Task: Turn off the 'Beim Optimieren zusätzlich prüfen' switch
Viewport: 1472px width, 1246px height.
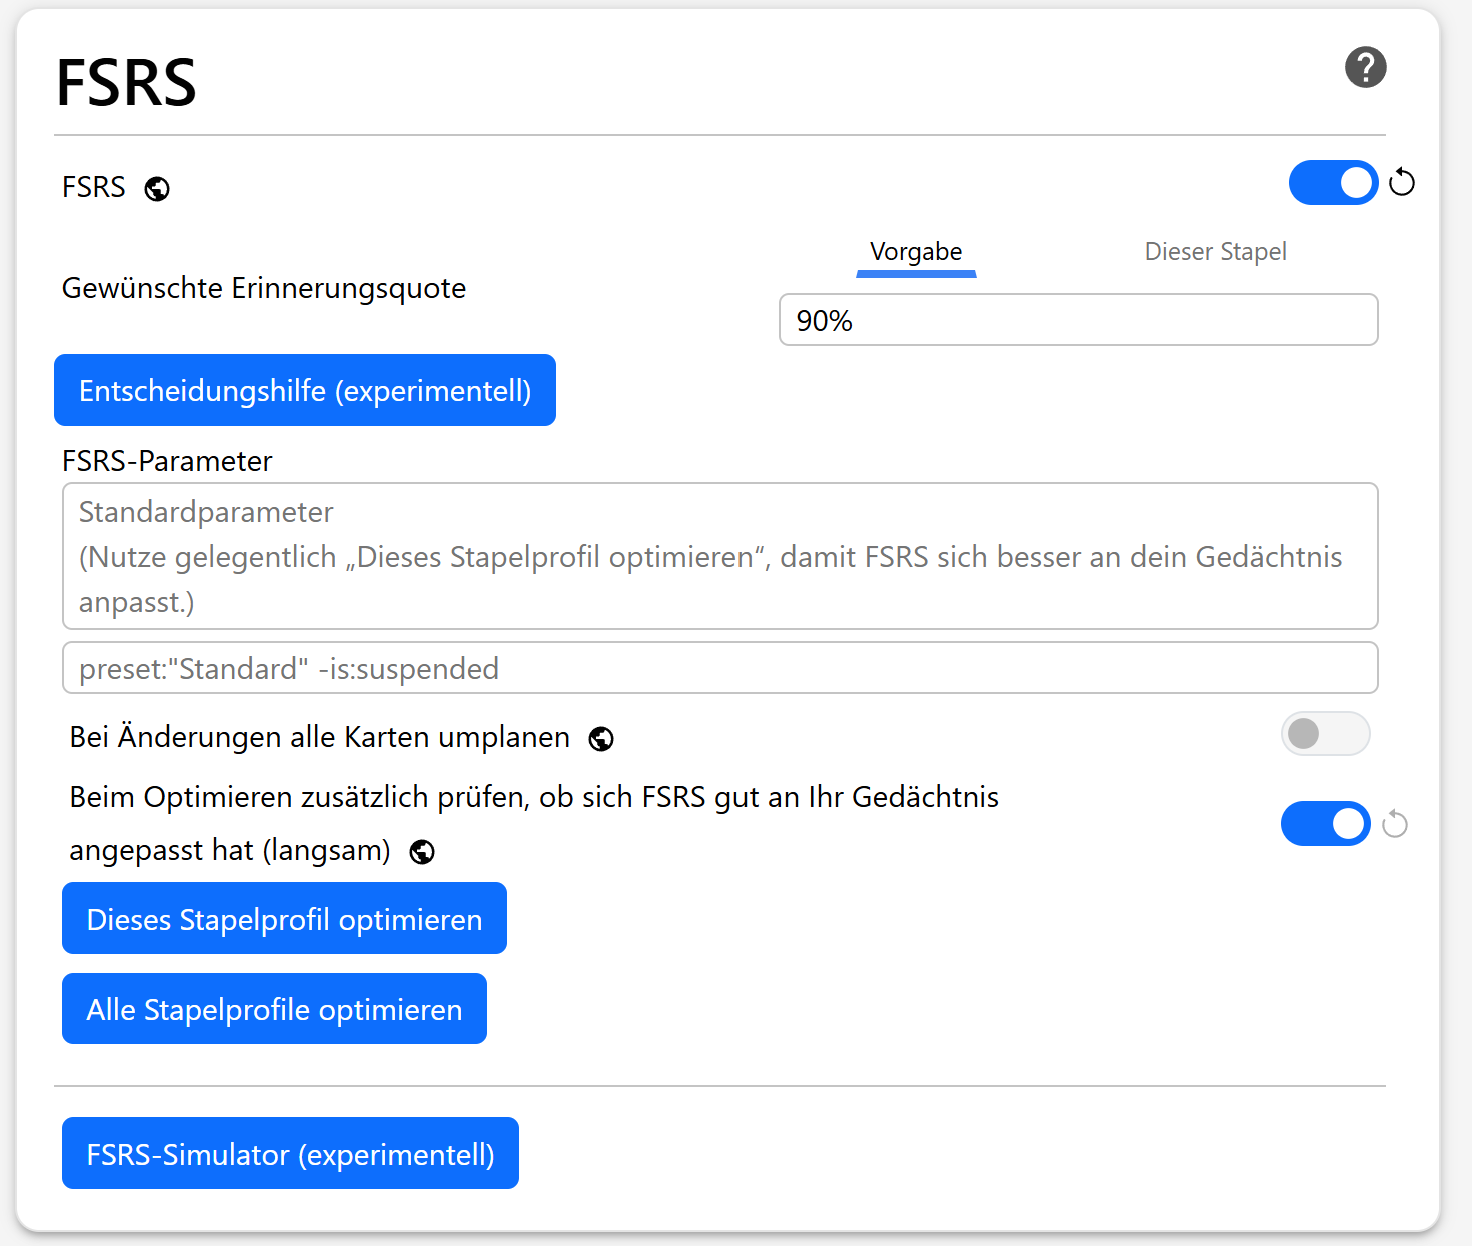Action: point(1325,824)
